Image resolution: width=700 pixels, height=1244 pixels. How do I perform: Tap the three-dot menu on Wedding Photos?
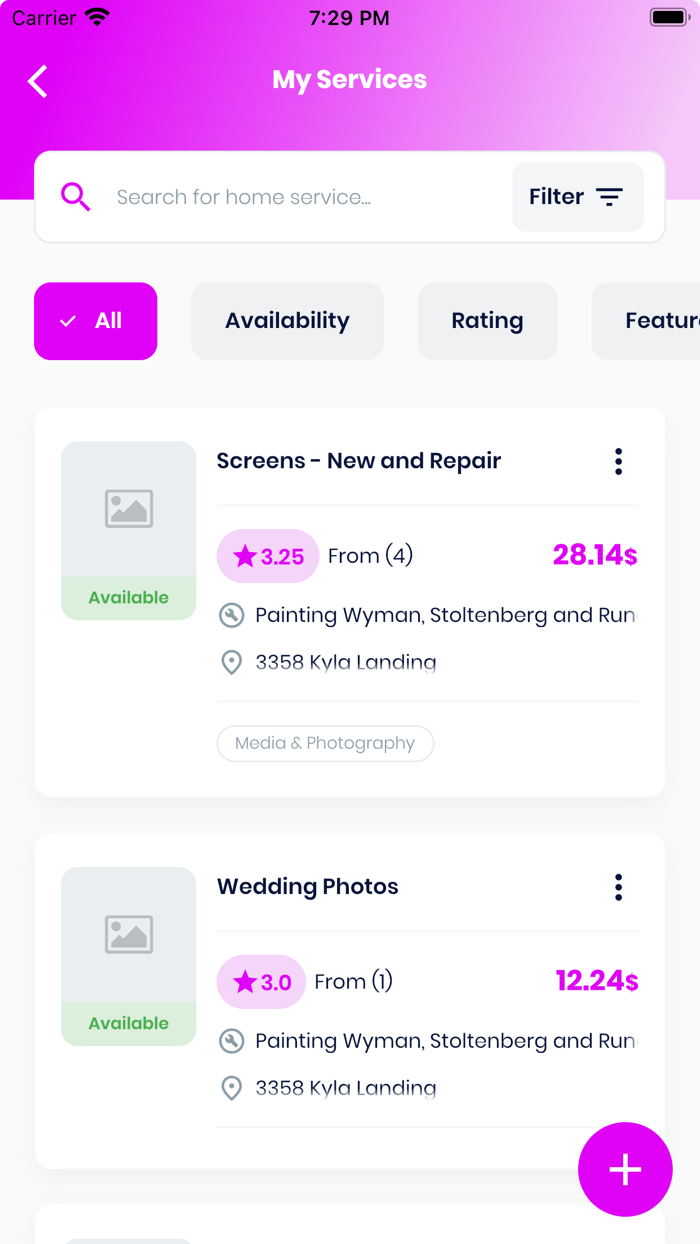tap(618, 887)
